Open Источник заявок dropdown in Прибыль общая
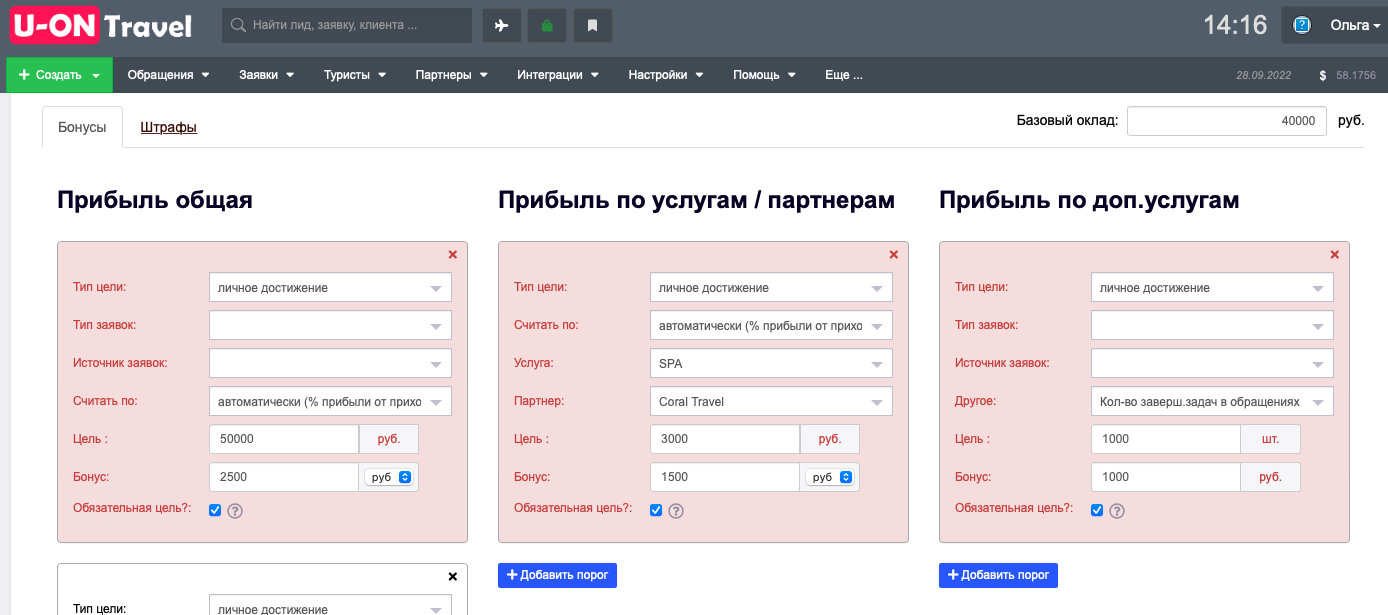Screen dimensions: 1388x615 pyautogui.click(x=330, y=363)
